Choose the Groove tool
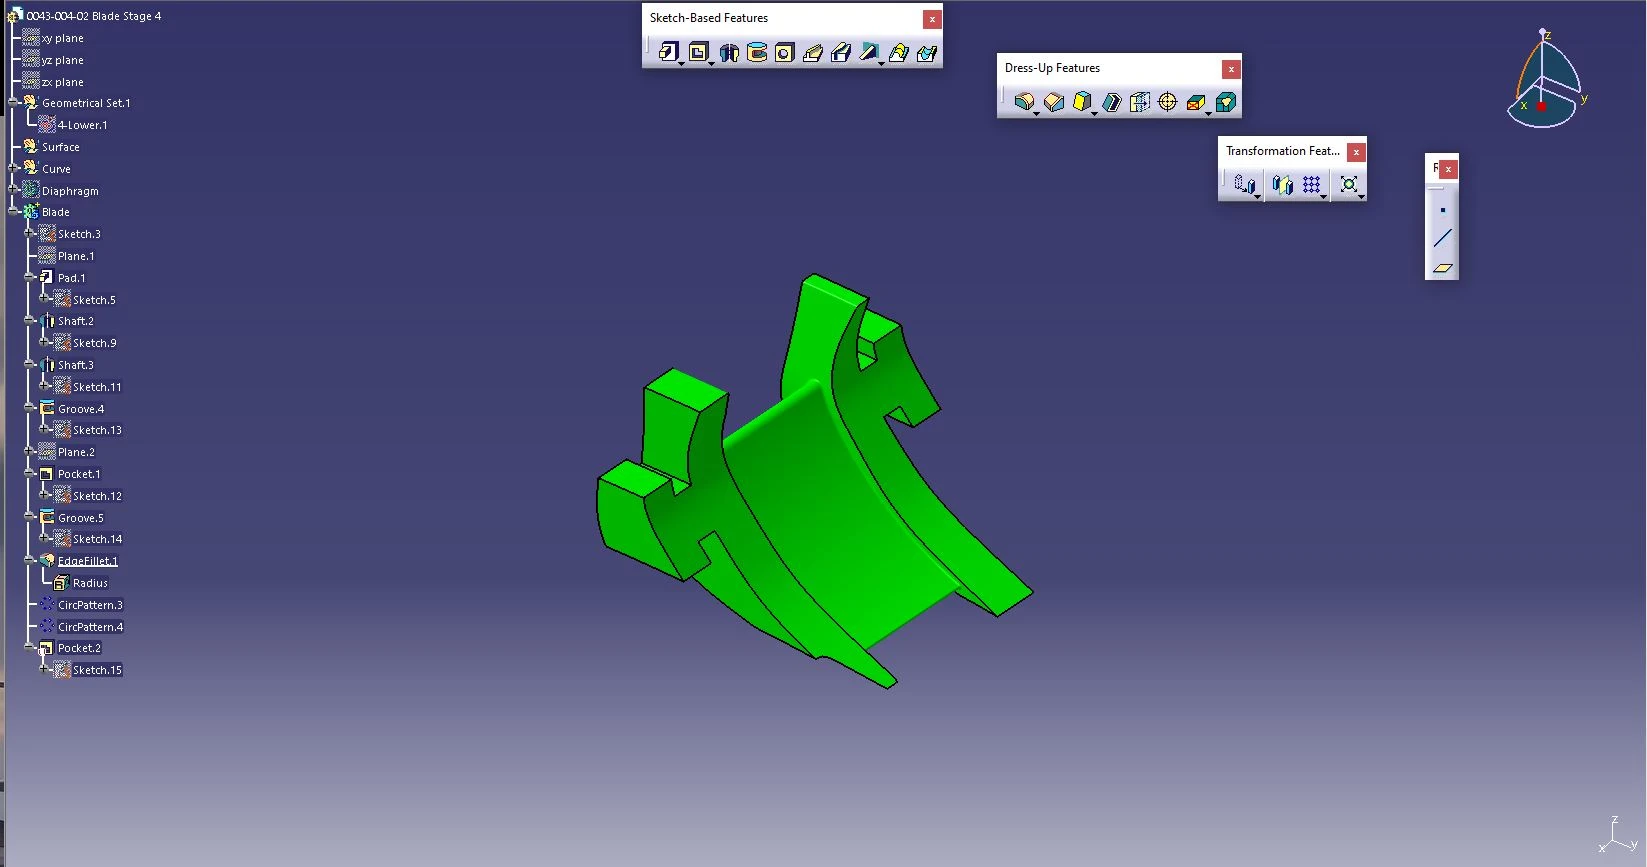The width and height of the screenshot is (1647, 867). pyautogui.click(x=757, y=53)
